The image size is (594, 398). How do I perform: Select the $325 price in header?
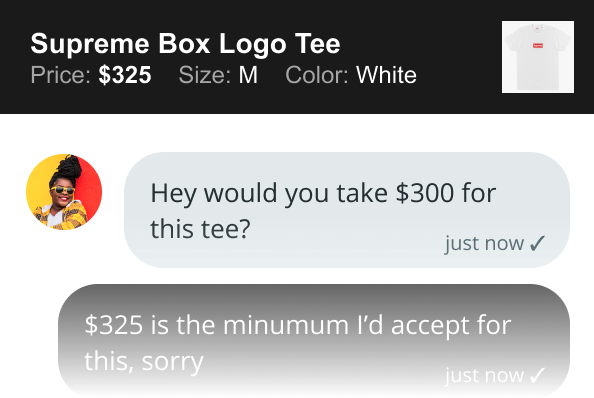[x=125, y=75]
